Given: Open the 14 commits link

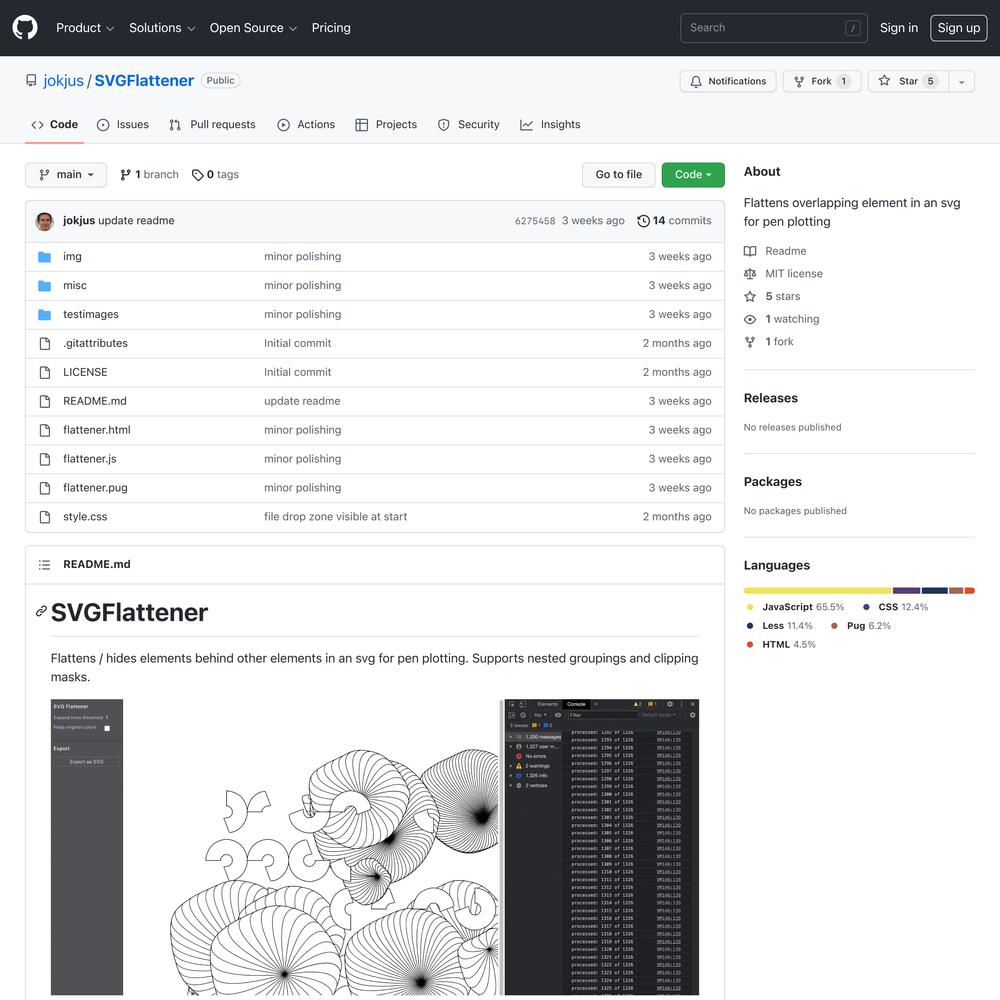Looking at the screenshot, I should coord(675,221).
